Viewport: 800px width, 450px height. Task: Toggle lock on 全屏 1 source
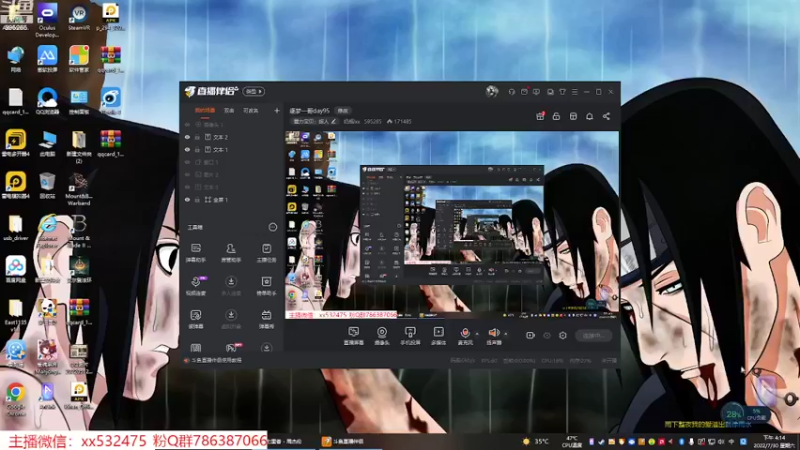(x=197, y=200)
